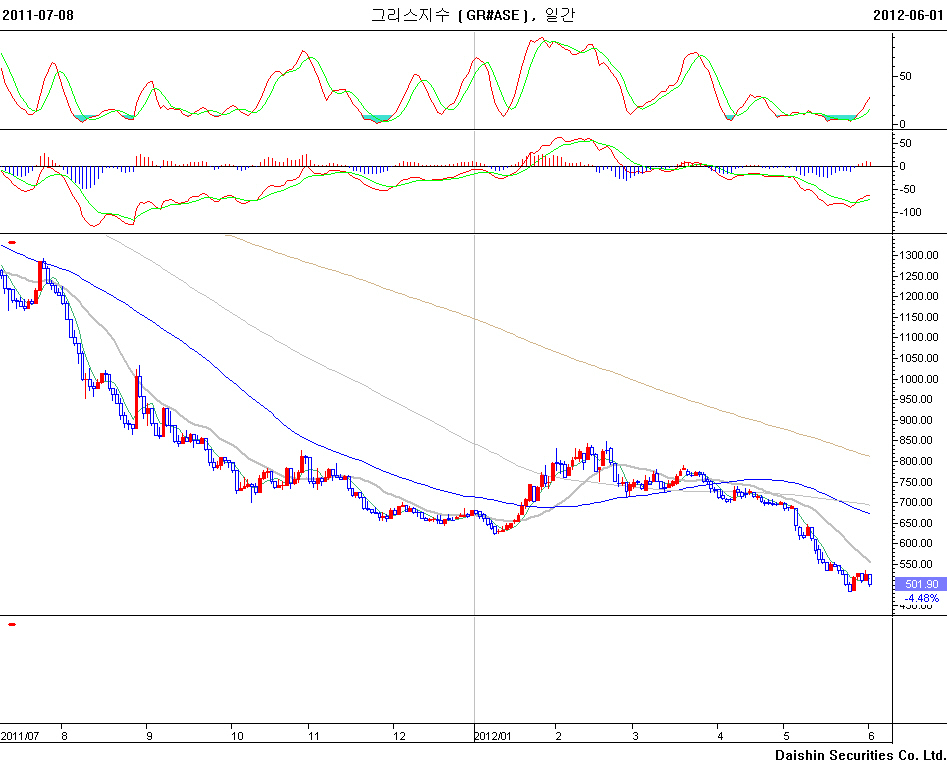Click the Daishin Securities Co. Ltd. text

(x=859, y=755)
